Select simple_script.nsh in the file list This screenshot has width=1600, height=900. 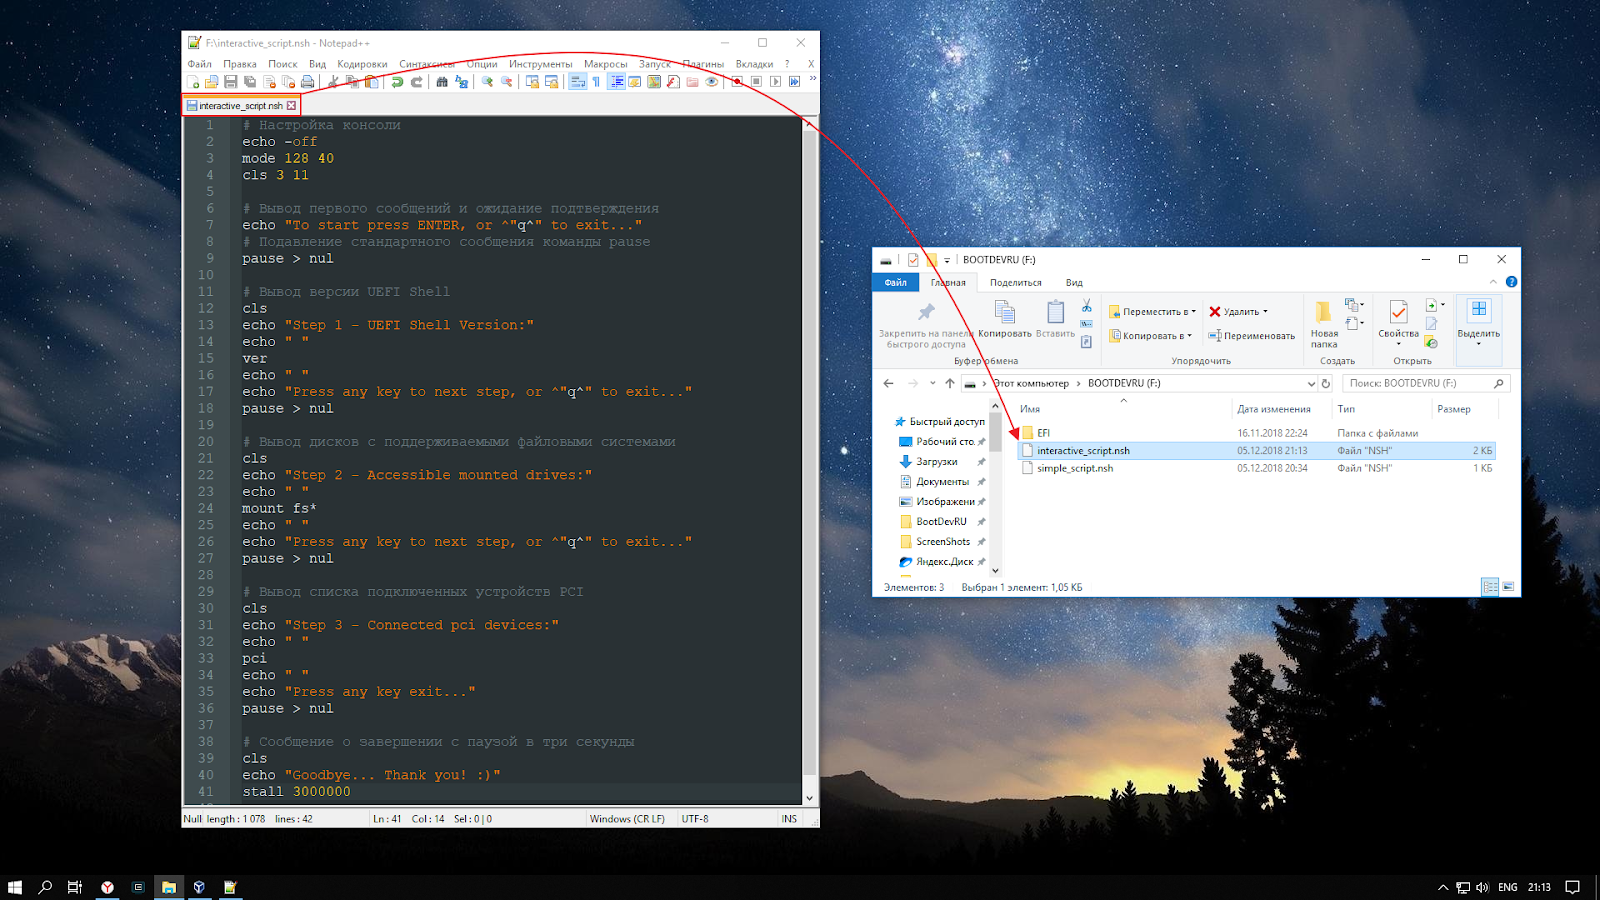pyautogui.click(x=1256, y=468)
